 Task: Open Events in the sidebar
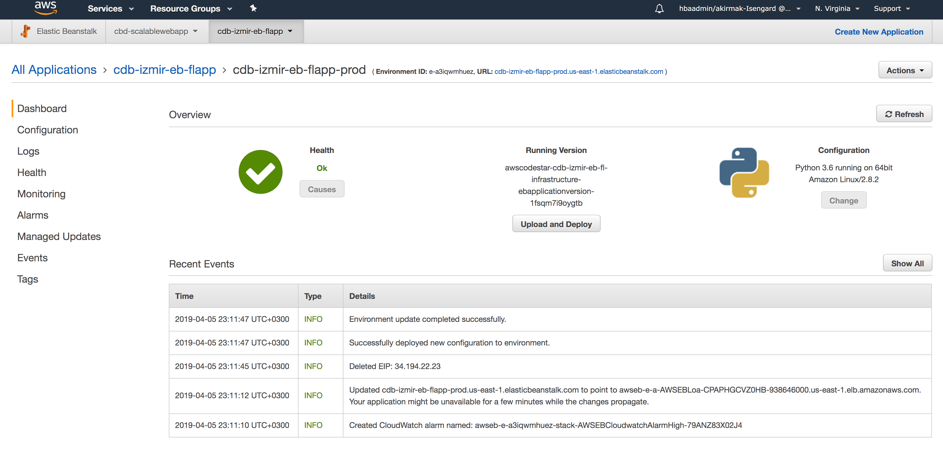point(32,258)
